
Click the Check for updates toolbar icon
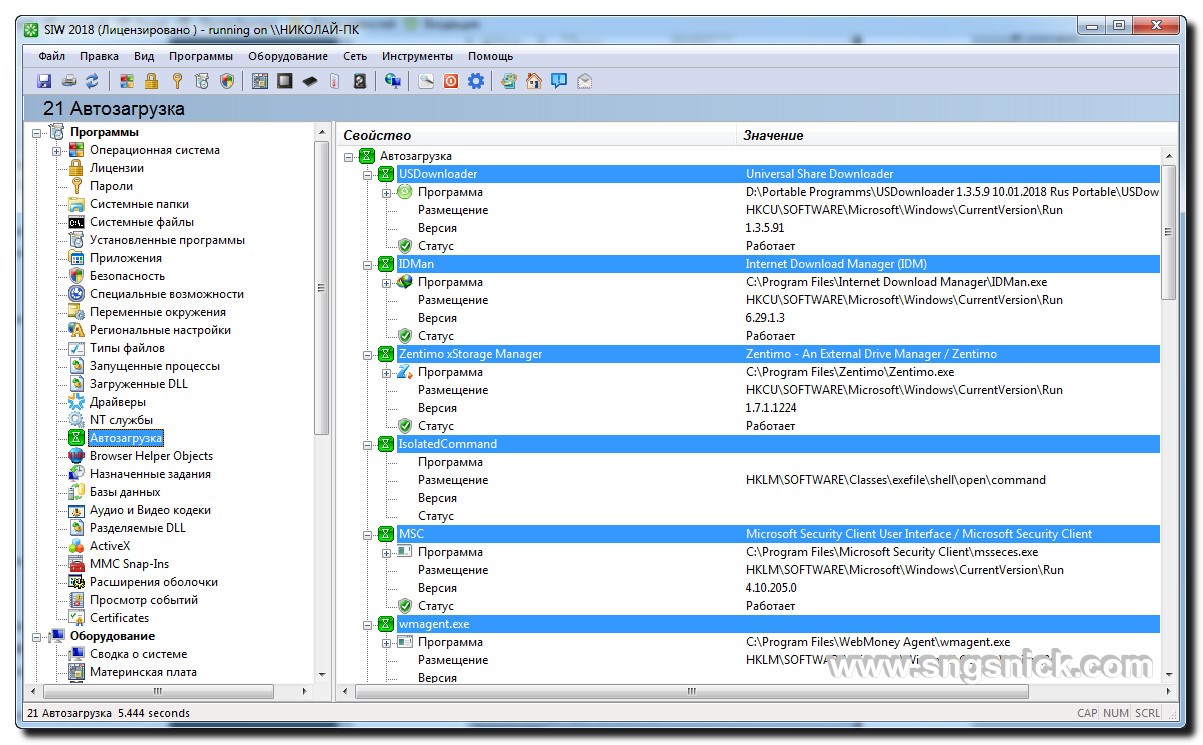509,81
